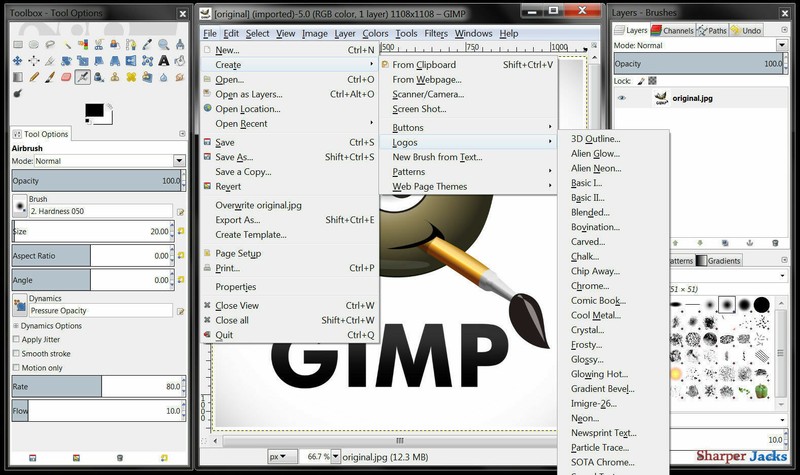Viewport: 800px width, 475px height.
Task: Open Buttons submenu in Create menu
Action: [x=468, y=127]
